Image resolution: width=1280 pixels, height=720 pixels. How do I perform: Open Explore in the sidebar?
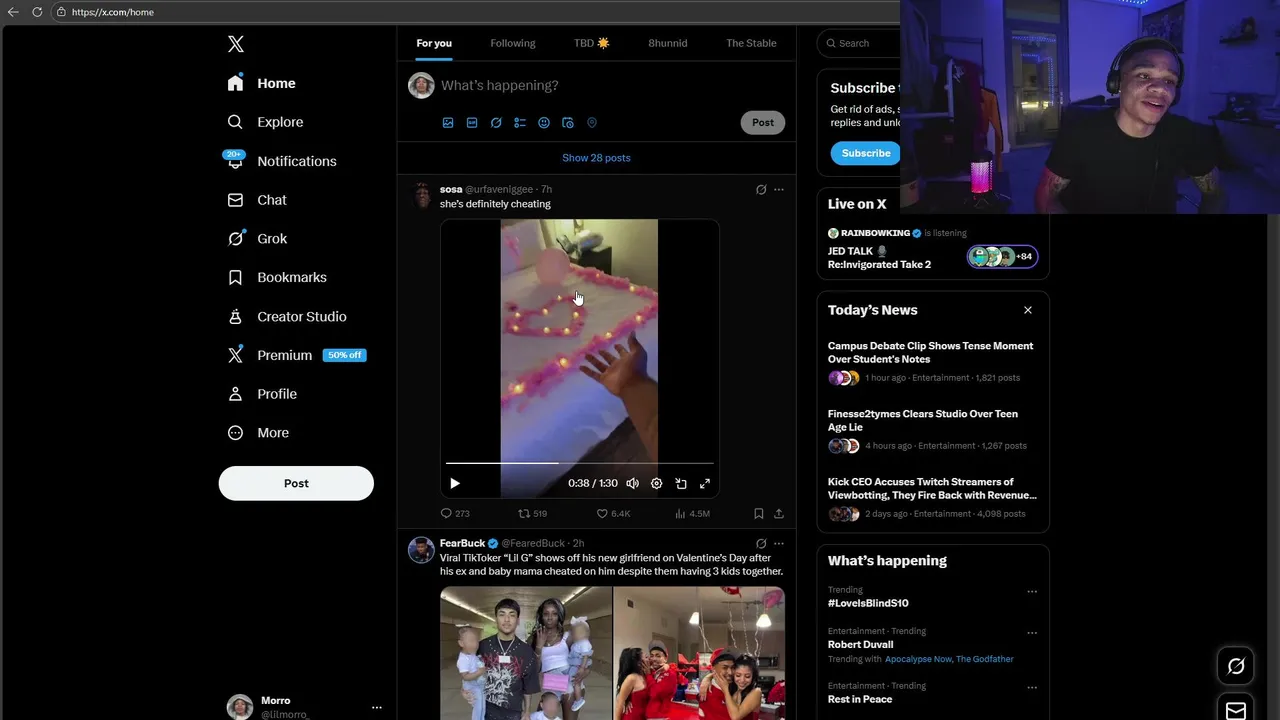pos(265,122)
